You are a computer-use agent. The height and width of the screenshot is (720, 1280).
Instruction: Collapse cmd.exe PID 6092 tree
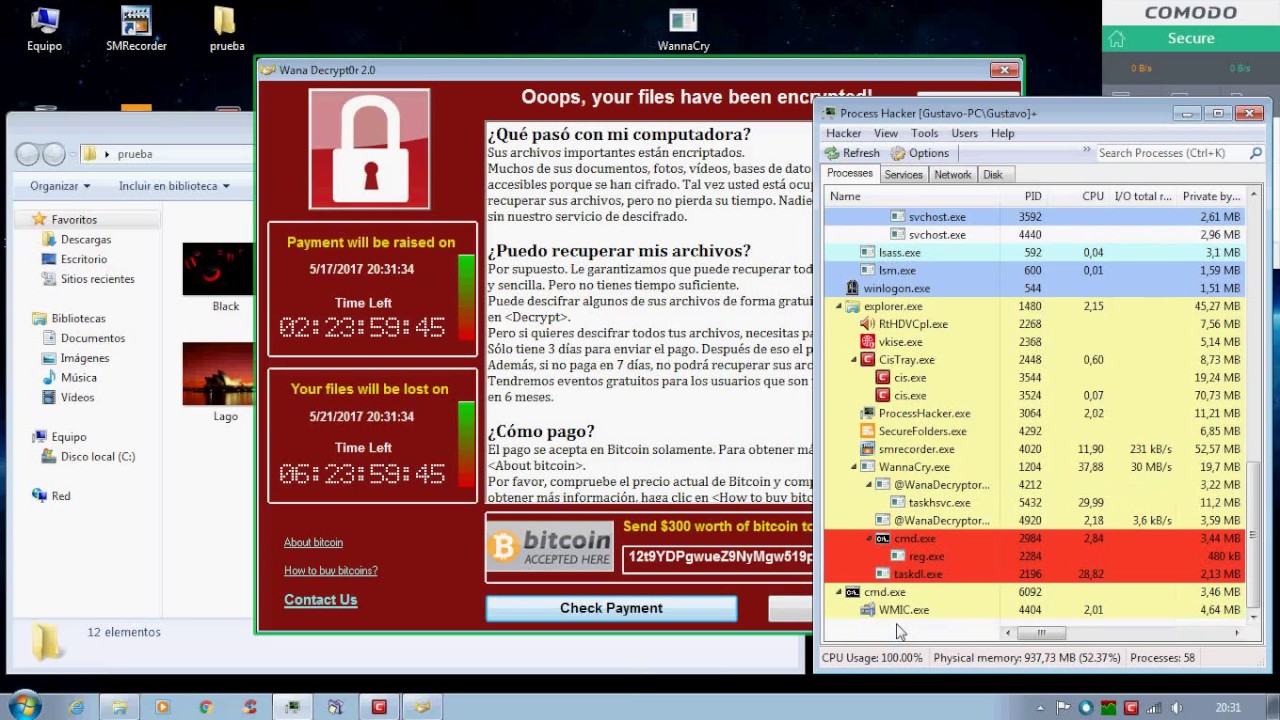point(839,592)
